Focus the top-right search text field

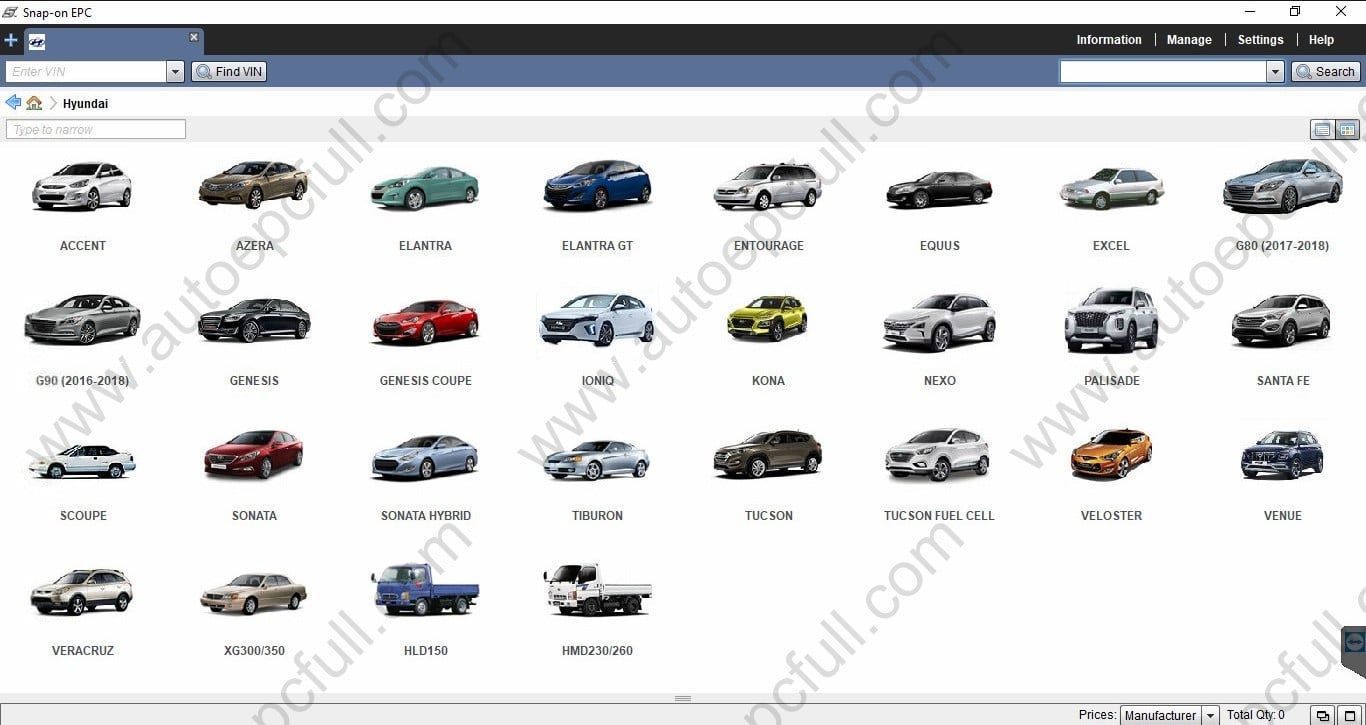tap(1163, 72)
